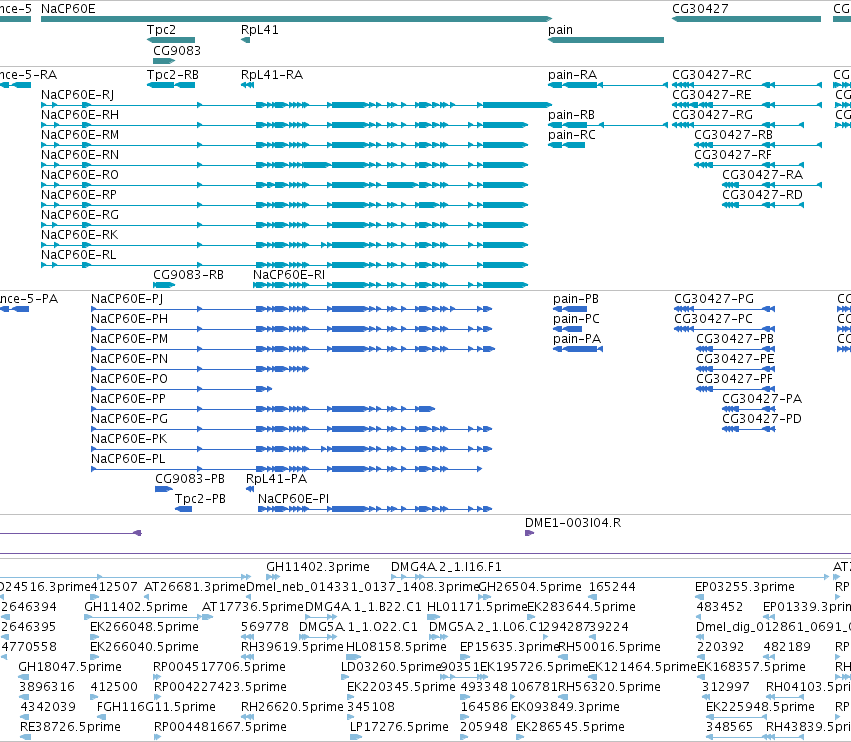The image size is (851, 742).
Task: Select the NaCP60E-RH transcript label
Action: (80, 115)
